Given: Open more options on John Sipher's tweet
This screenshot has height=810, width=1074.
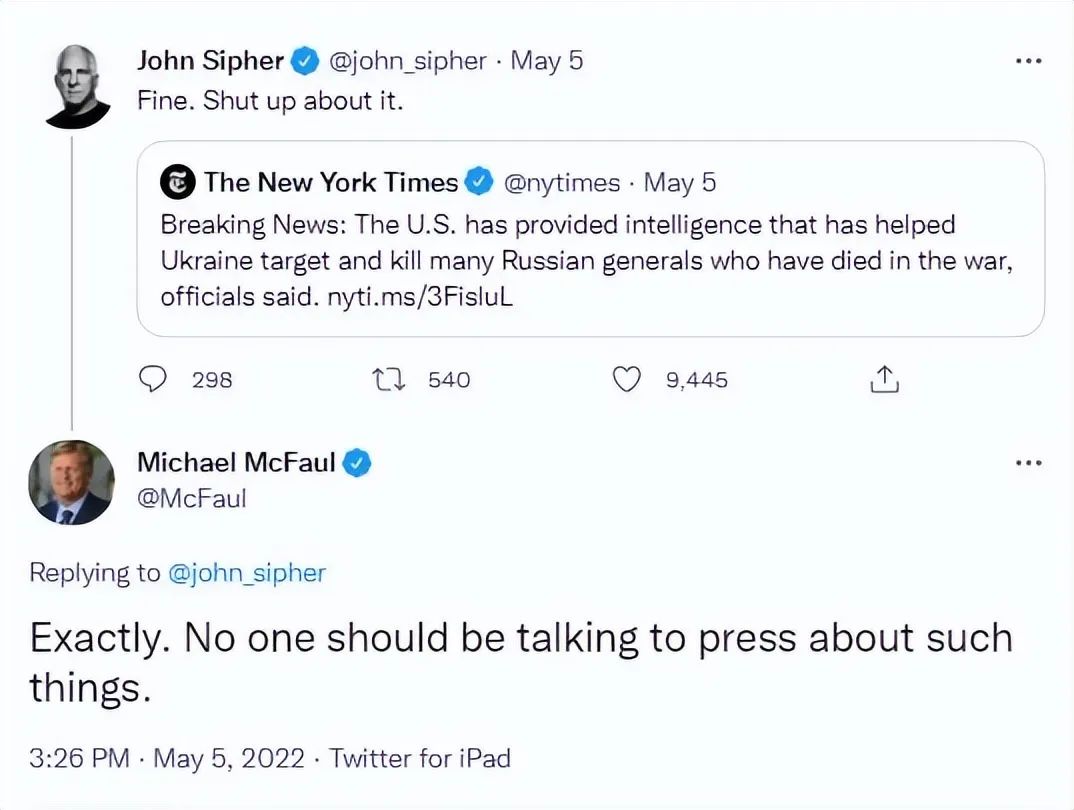Looking at the screenshot, I should [x=1029, y=62].
